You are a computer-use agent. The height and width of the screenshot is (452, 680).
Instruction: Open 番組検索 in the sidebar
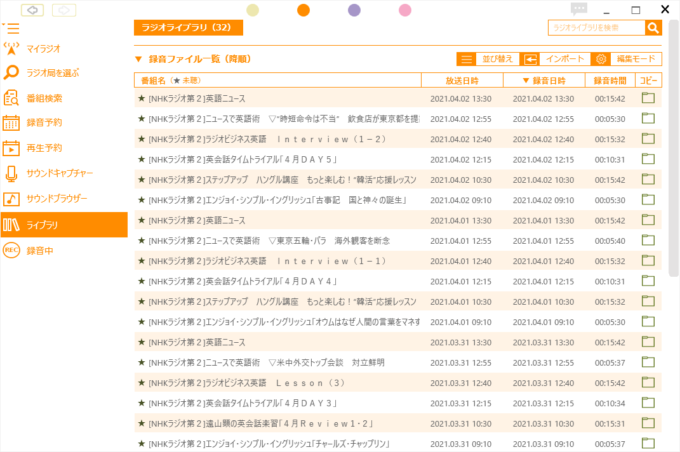[x=43, y=98]
